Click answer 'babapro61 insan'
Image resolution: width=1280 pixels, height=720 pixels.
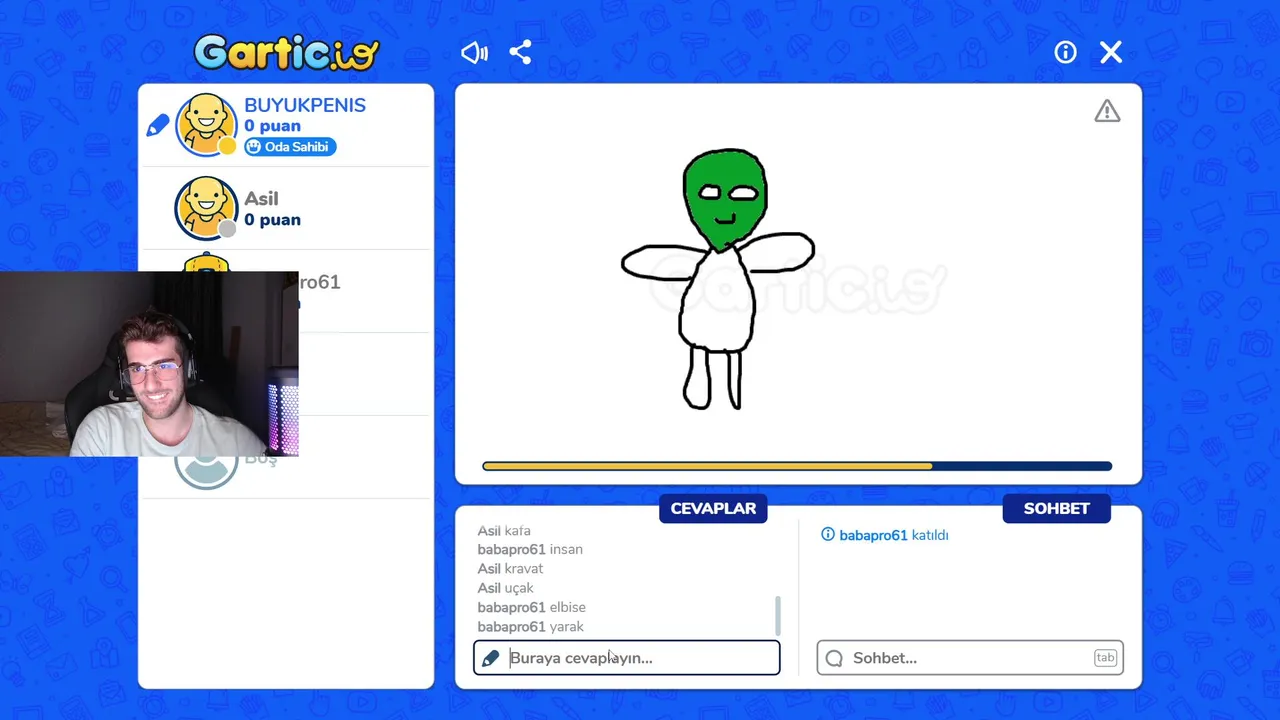(530, 550)
